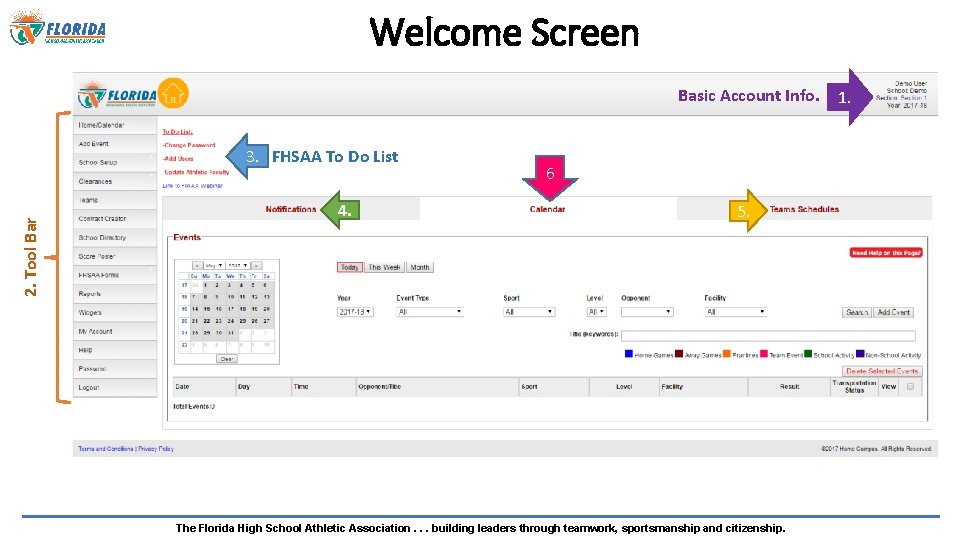Viewport: 960px width, 540px height.
Task: Click the Today button
Action: [x=350, y=268]
